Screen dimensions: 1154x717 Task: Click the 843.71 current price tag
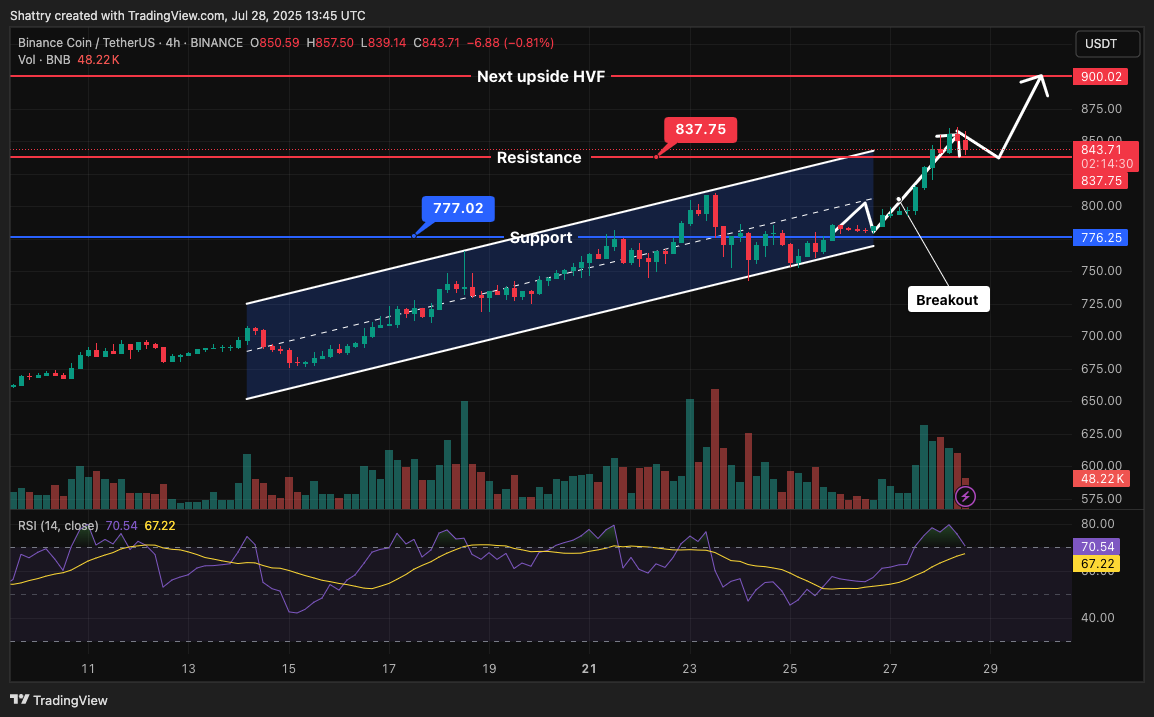[x=1101, y=149]
